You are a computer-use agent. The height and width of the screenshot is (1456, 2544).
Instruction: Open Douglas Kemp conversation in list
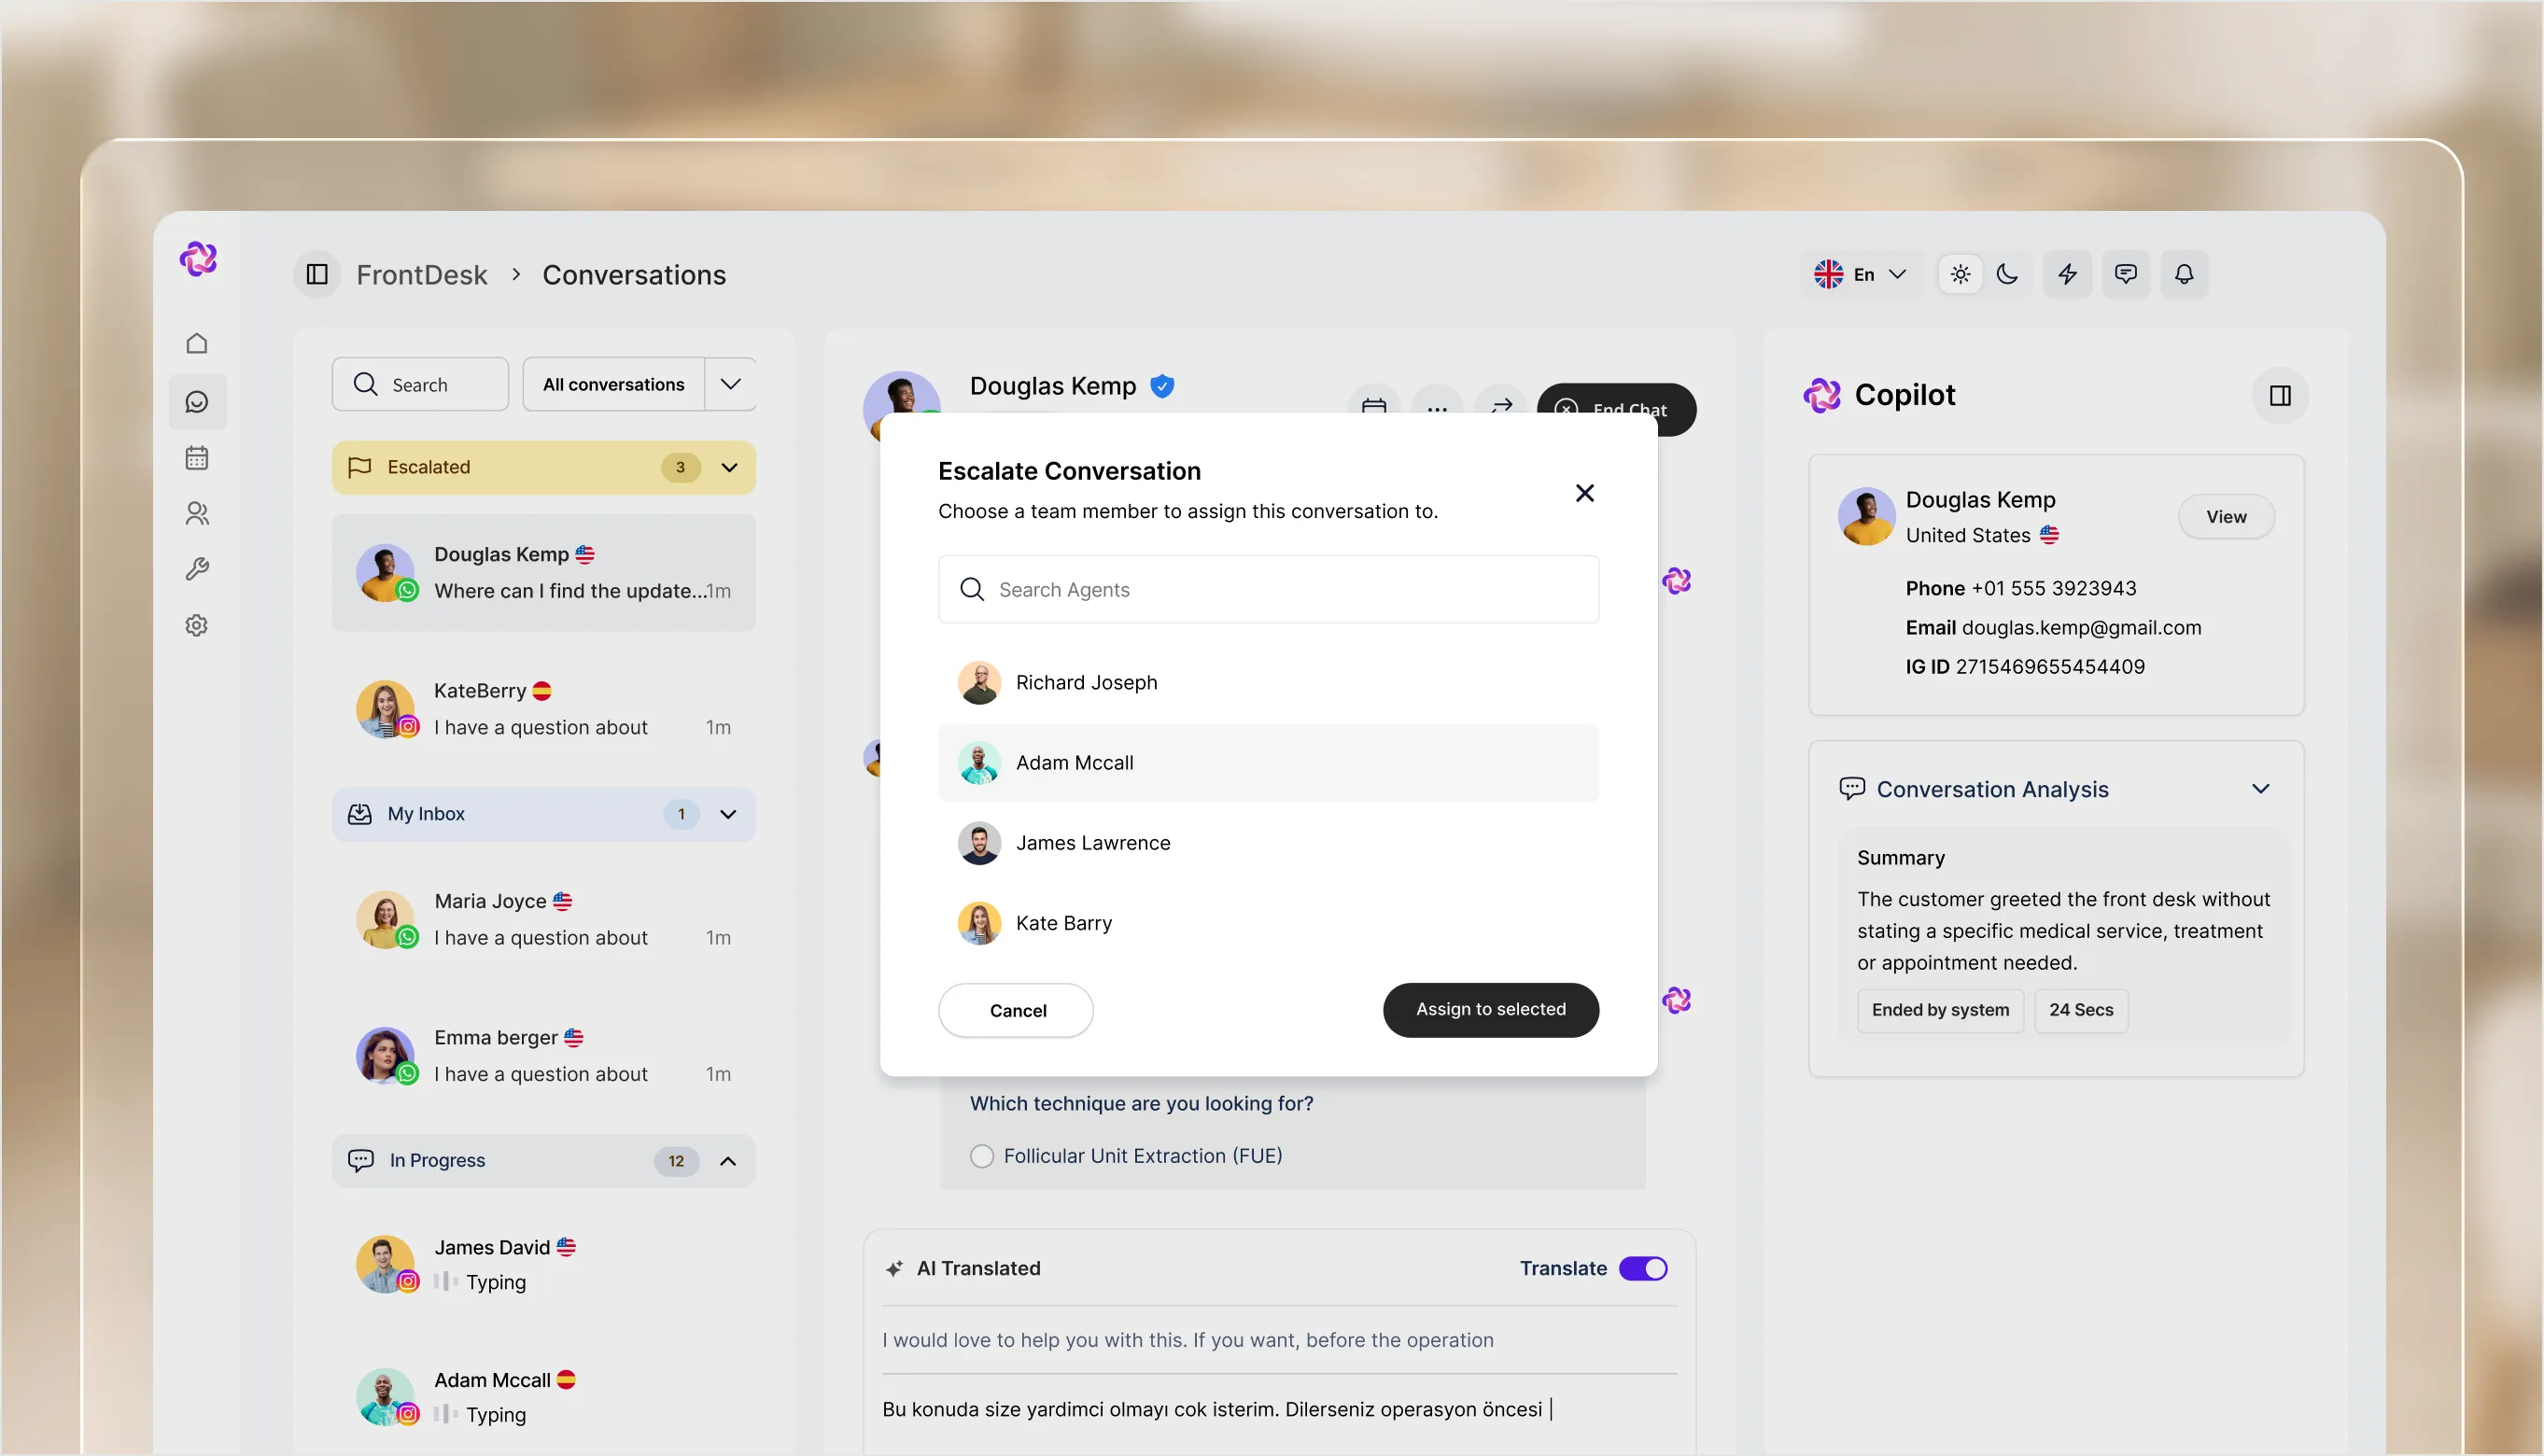543,572
